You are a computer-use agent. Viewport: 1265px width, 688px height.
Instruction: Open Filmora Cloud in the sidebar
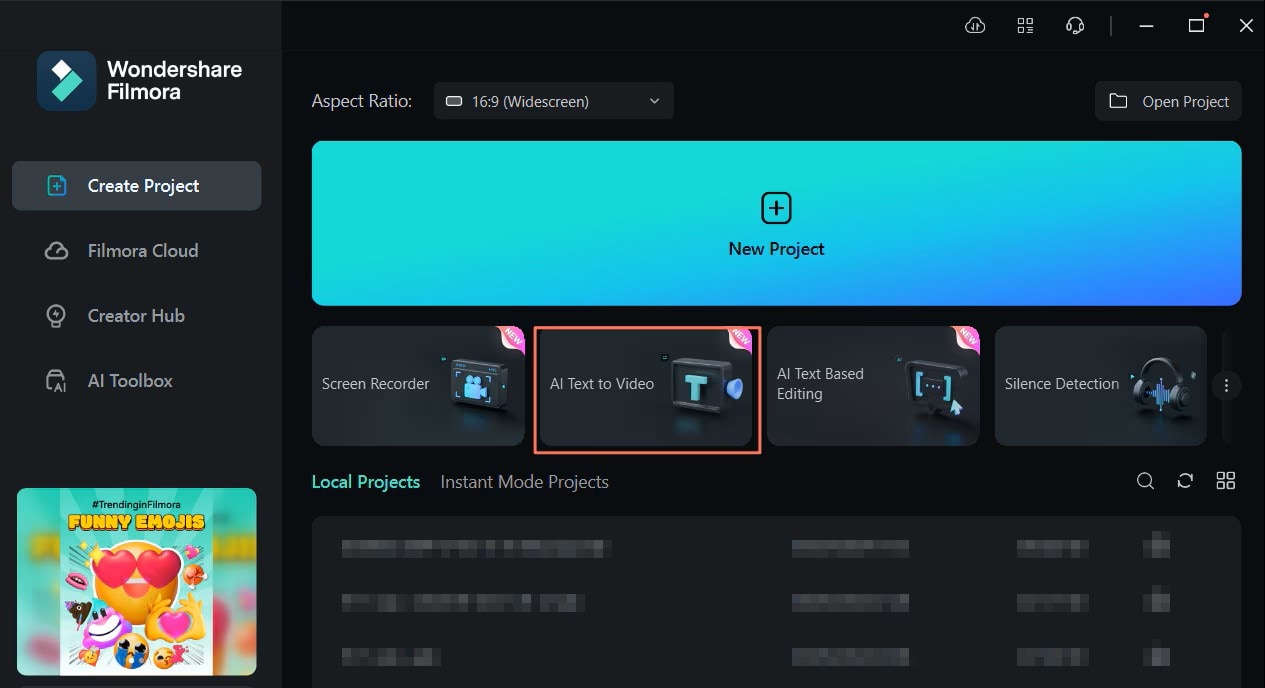[x=137, y=251]
